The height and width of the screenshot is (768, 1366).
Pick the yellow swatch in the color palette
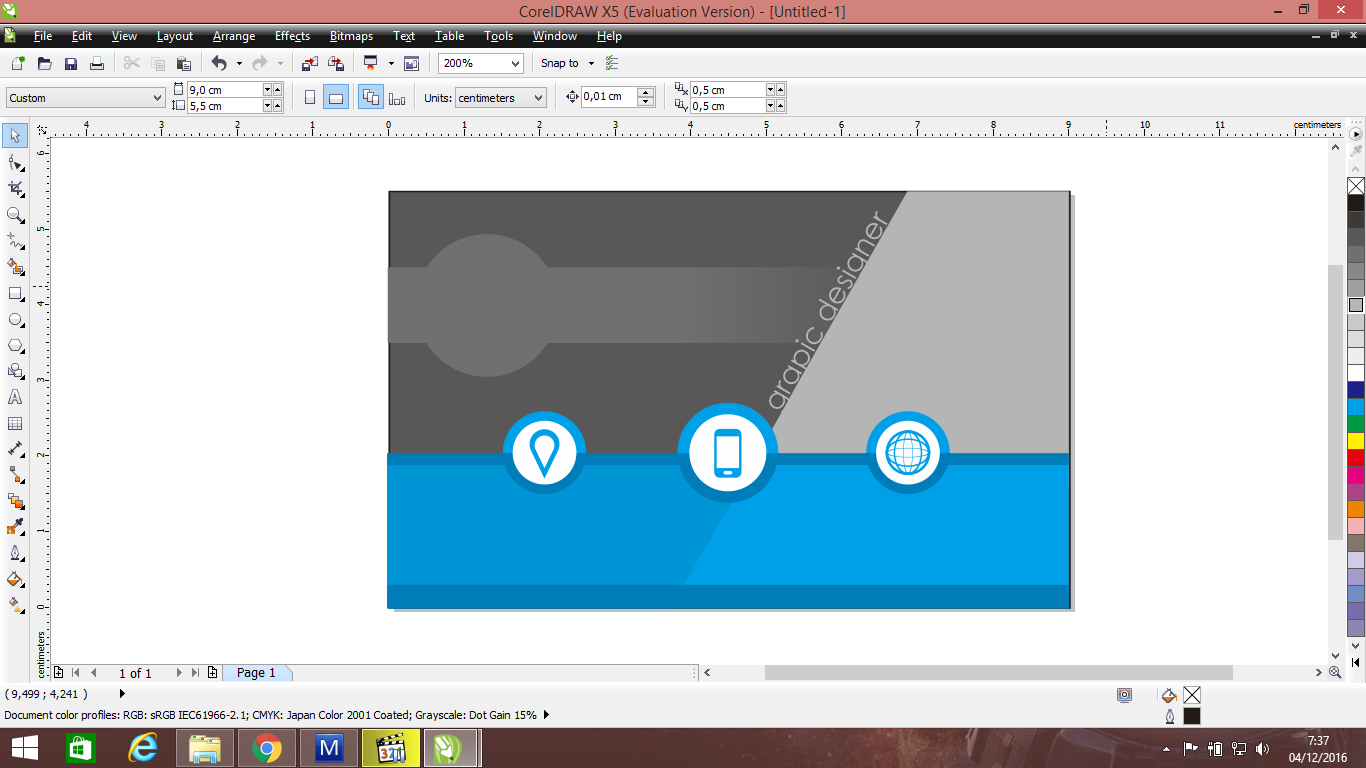[1356, 440]
